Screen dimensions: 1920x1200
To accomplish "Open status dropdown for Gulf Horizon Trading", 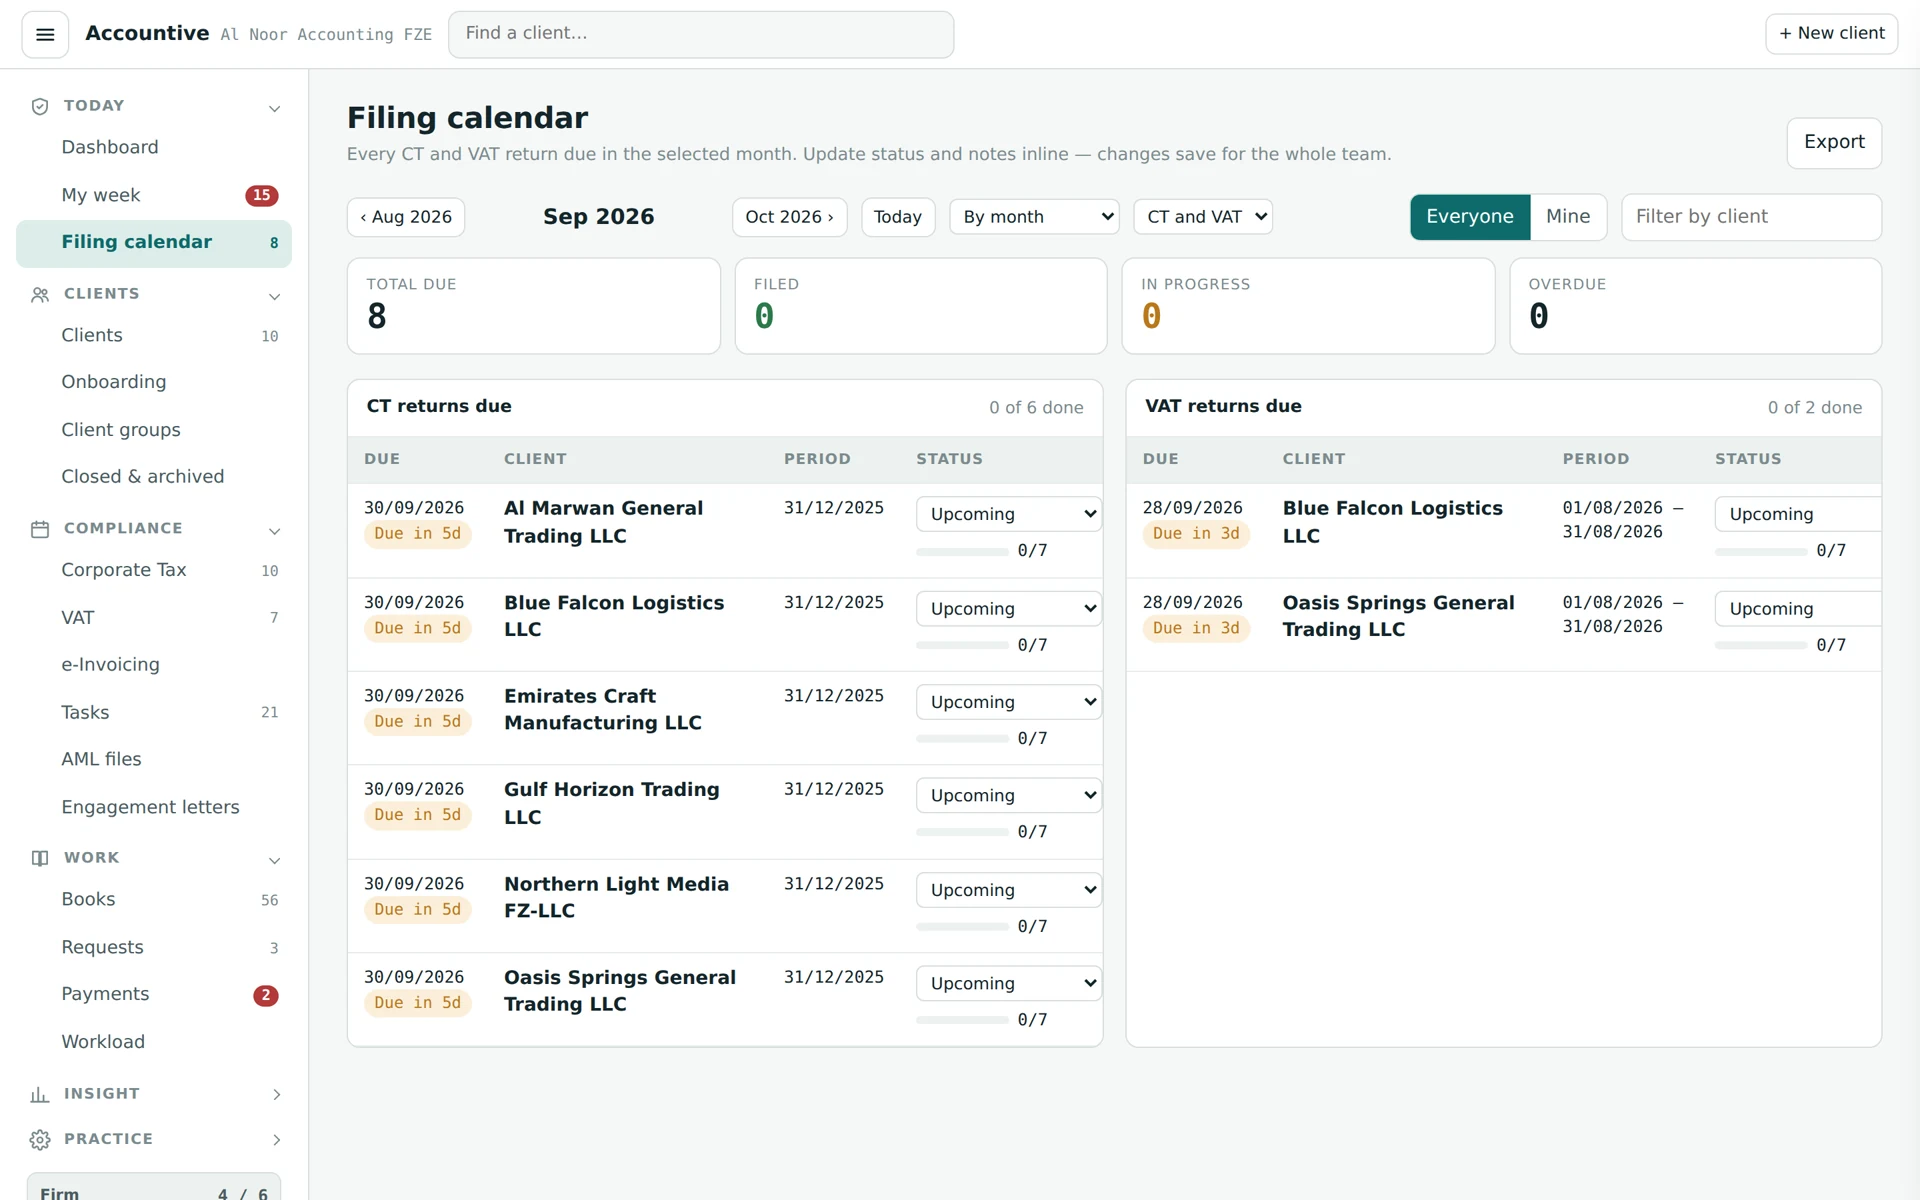I will tap(1009, 796).
